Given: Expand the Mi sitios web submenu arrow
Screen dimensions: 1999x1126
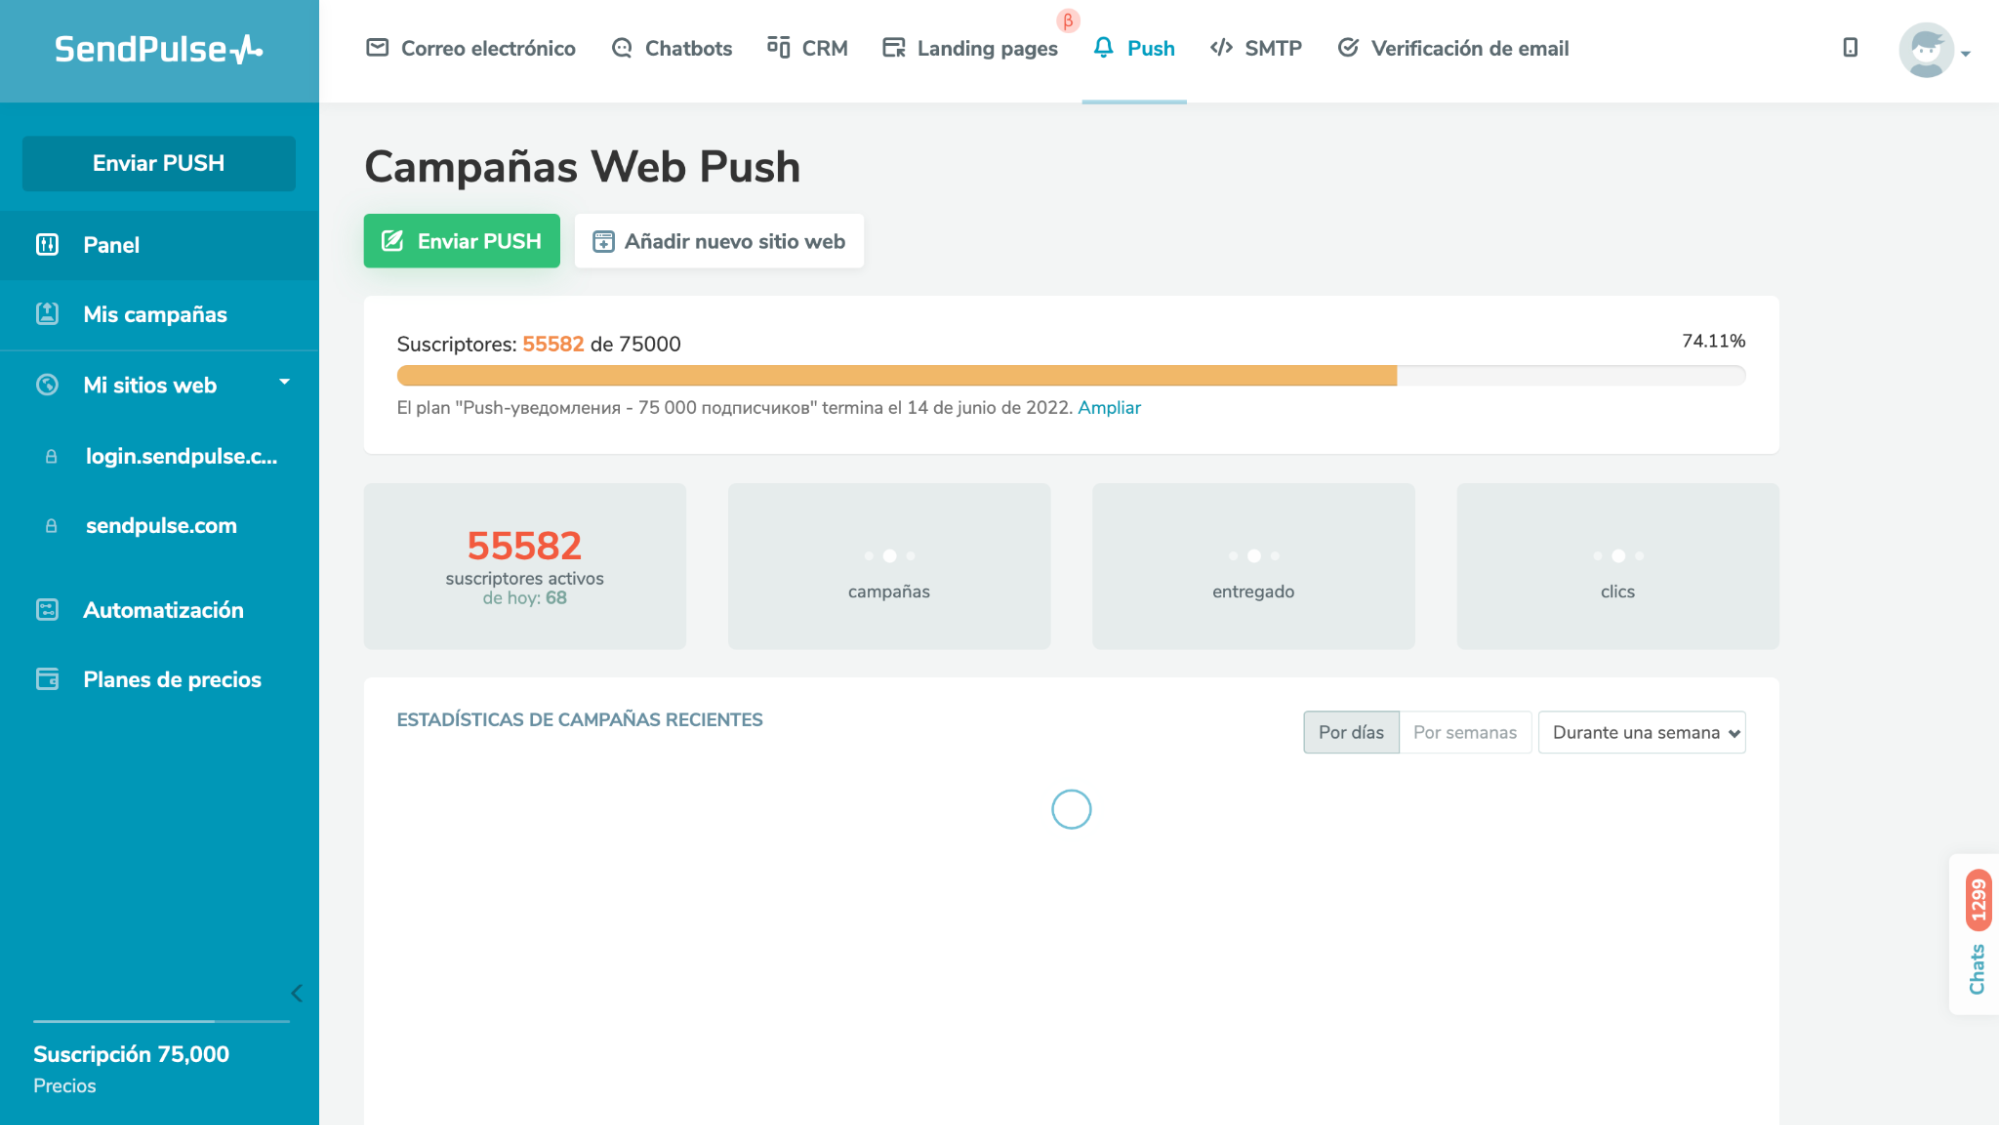Looking at the screenshot, I should click(284, 382).
